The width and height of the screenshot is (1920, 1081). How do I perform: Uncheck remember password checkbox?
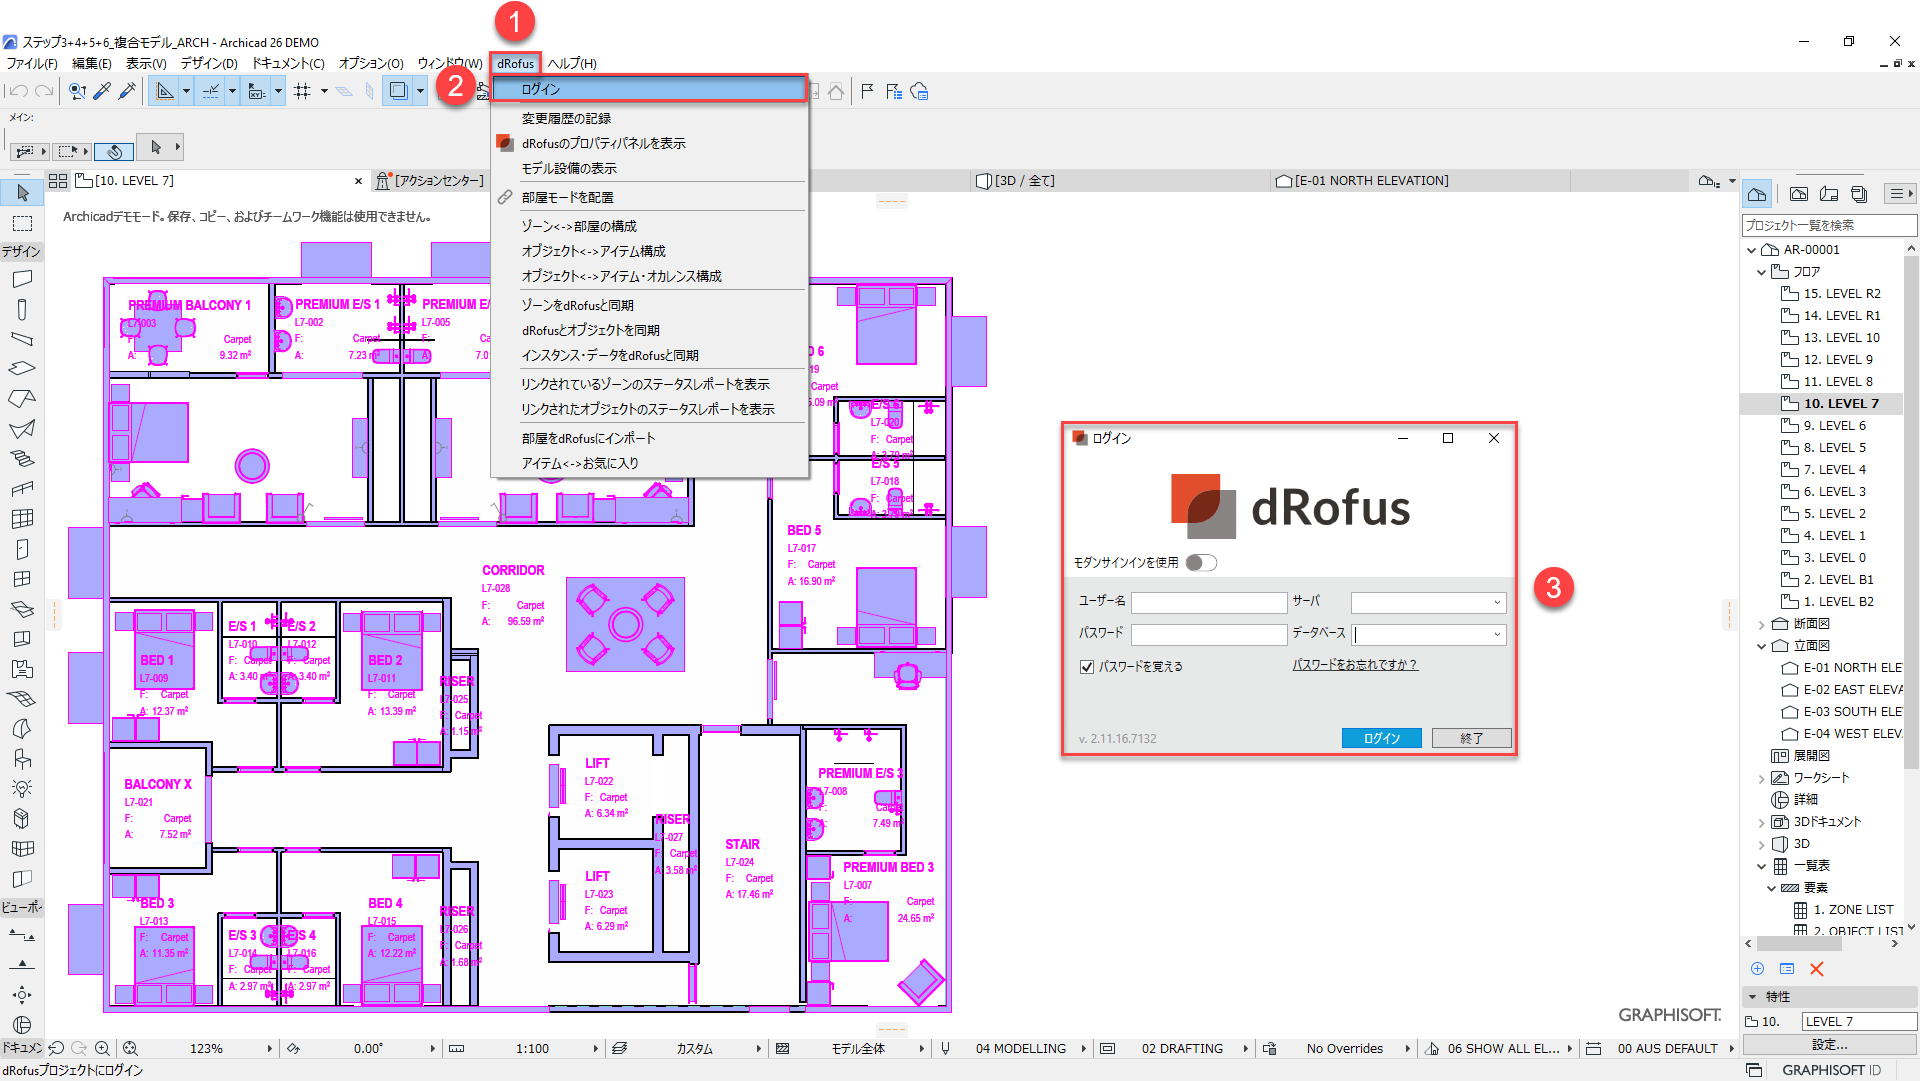pyautogui.click(x=1087, y=667)
